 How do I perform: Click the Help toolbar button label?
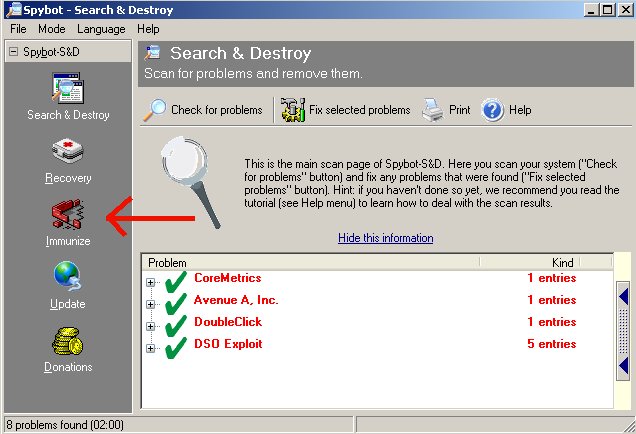click(x=520, y=110)
